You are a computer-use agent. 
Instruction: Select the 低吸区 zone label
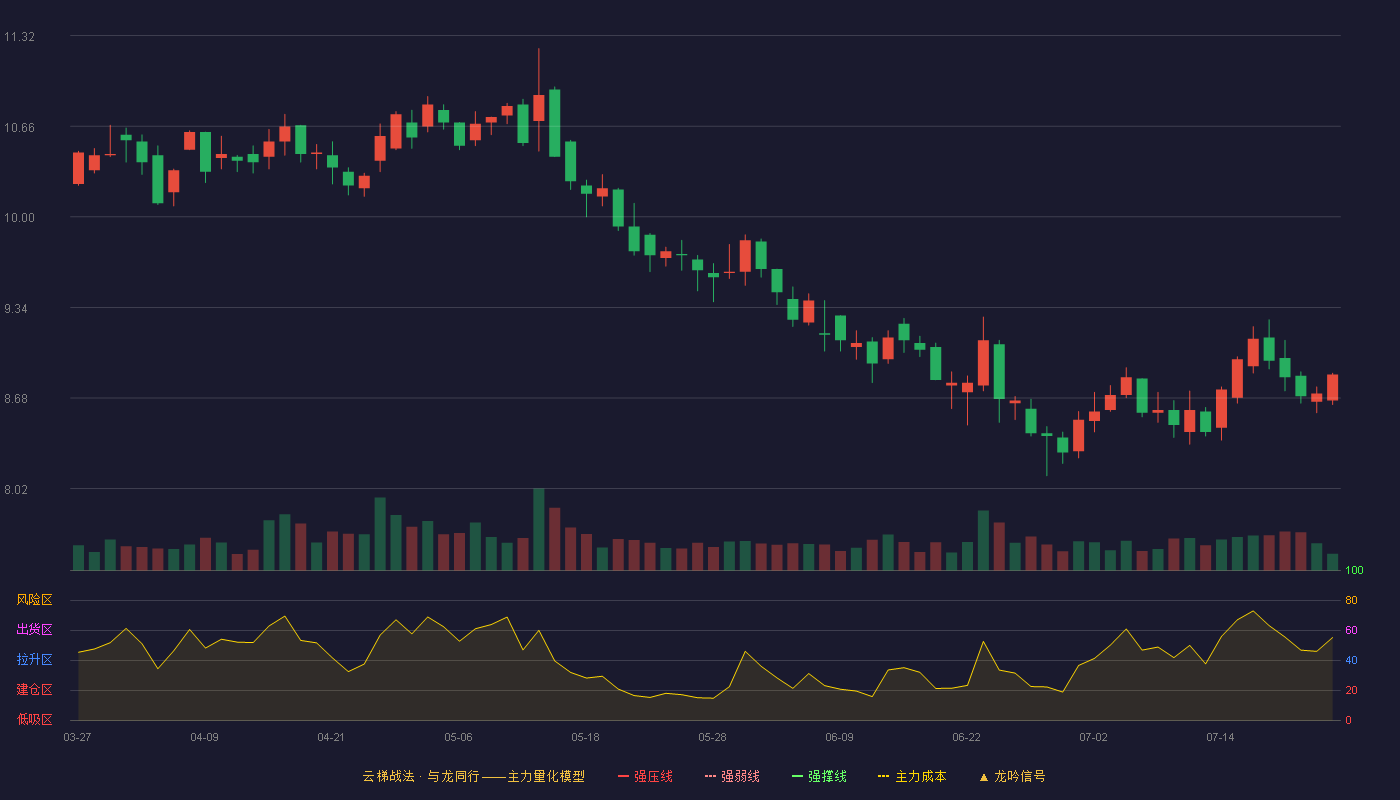(x=34, y=720)
